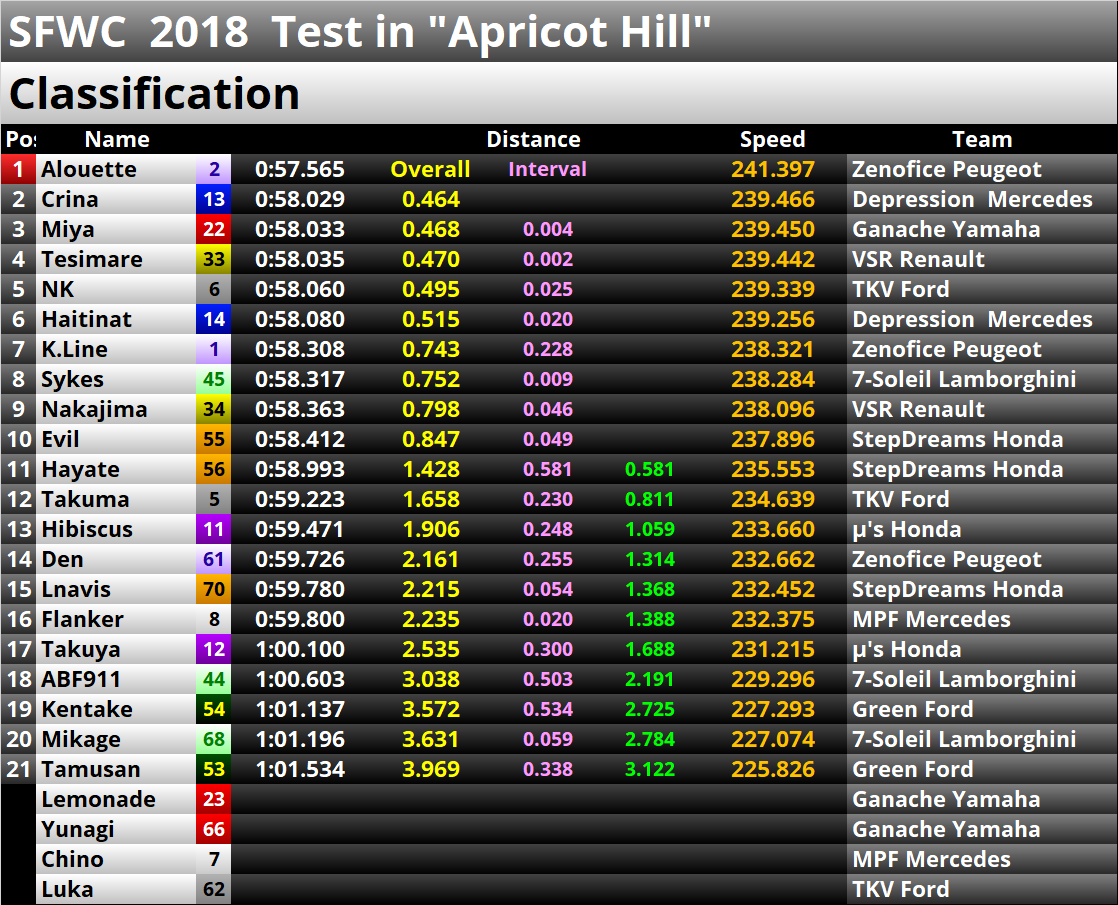The image size is (1118, 905).
Task: Select the title 'SFWC 2018 Test in "Apricot Hill"'
Action: point(359,32)
